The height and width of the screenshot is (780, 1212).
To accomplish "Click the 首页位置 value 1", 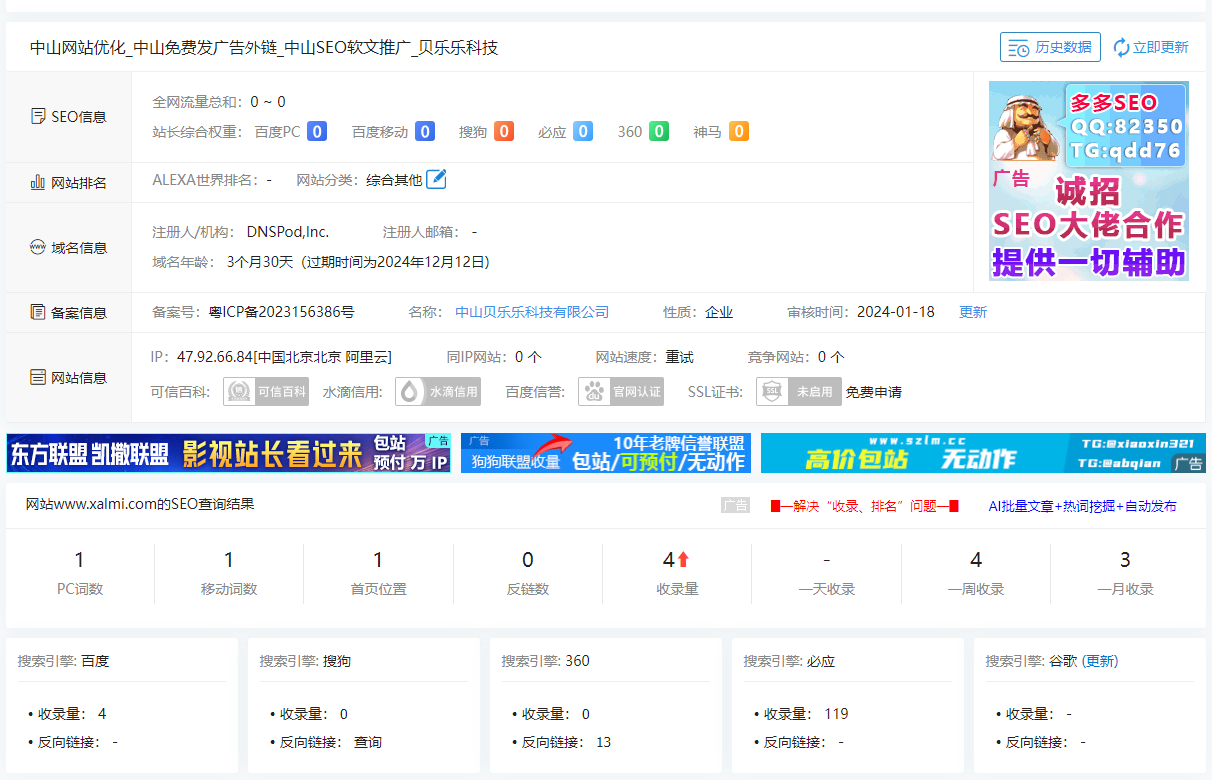I will point(378,560).
